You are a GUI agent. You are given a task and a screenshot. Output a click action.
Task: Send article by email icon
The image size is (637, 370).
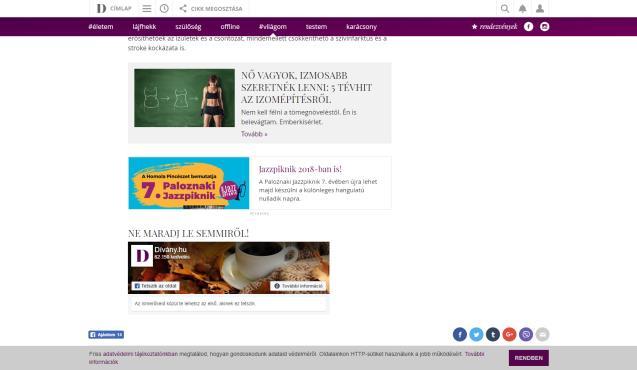point(542,335)
